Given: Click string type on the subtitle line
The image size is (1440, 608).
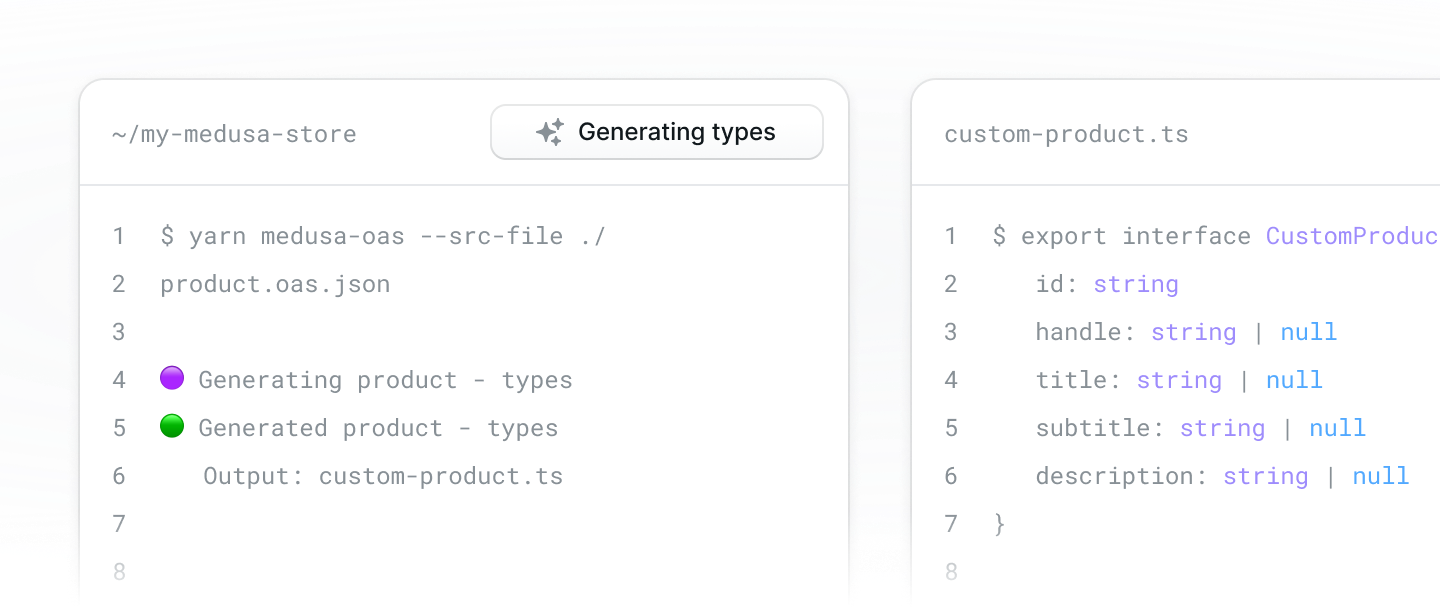Looking at the screenshot, I should (1222, 428).
